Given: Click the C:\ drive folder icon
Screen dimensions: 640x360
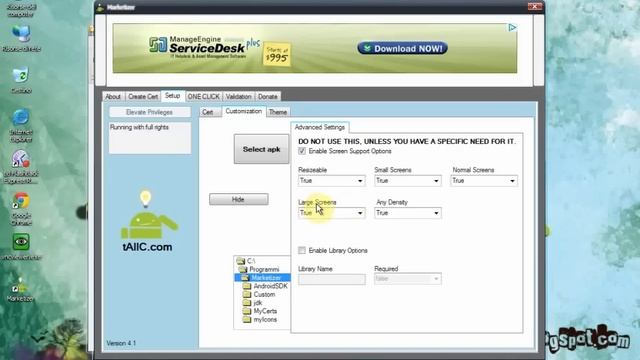Looking at the screenshot, I should [241, 261].
